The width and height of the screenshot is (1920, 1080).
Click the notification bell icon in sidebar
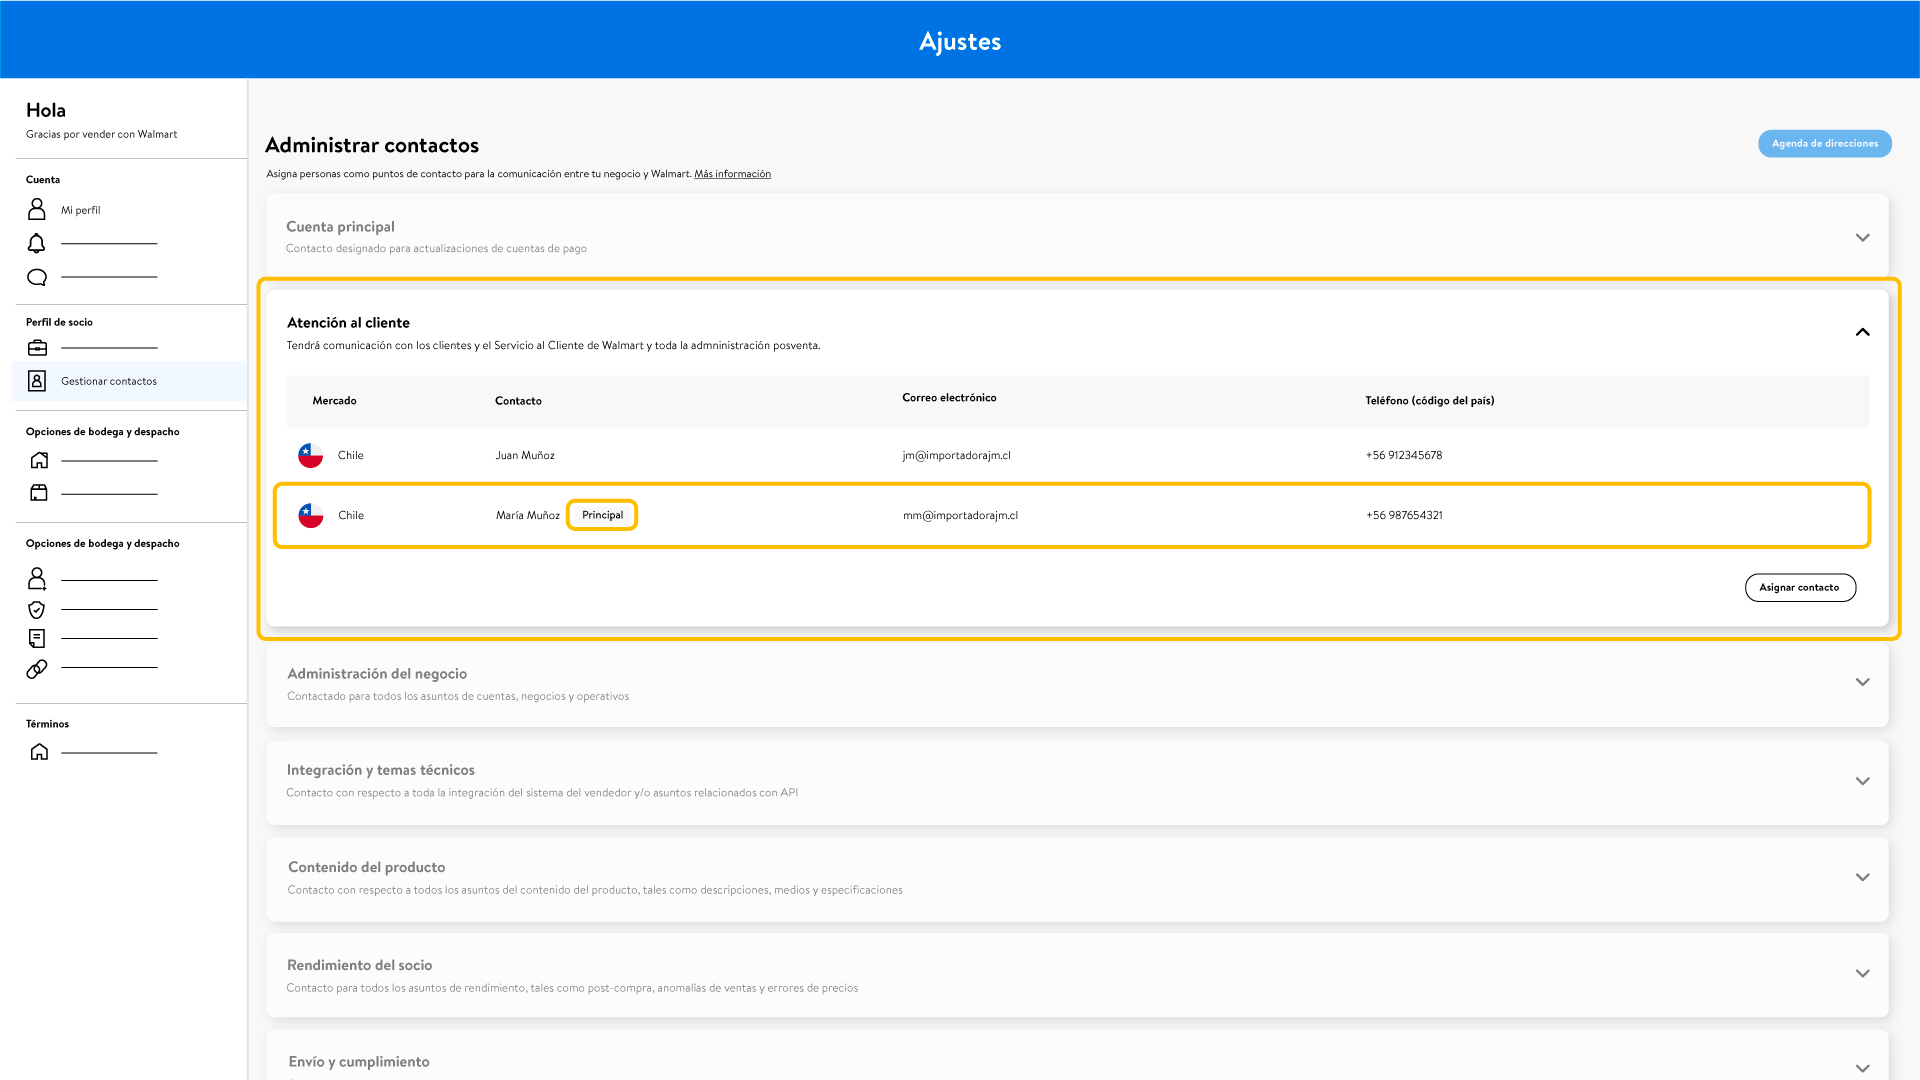pyautogui.click(x=37, y=243)
